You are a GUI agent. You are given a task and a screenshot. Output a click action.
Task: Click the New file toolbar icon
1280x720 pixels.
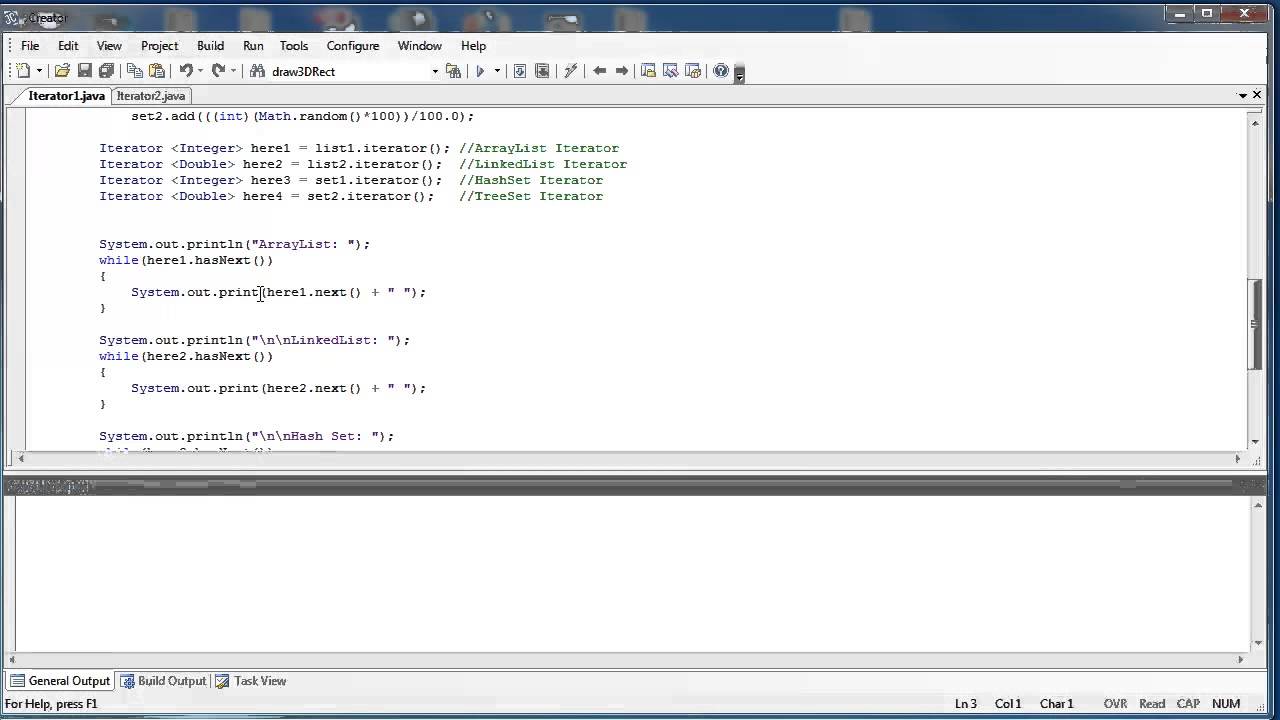pyautogui.click(x=22, y=71)
